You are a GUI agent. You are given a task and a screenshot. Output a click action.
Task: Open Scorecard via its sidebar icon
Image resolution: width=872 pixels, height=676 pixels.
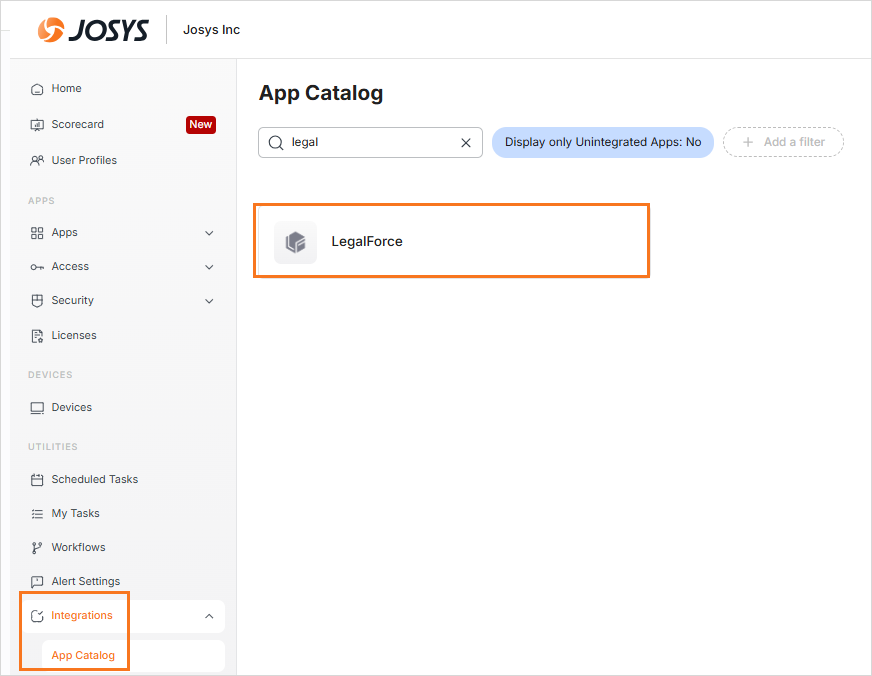click(37, 125)
